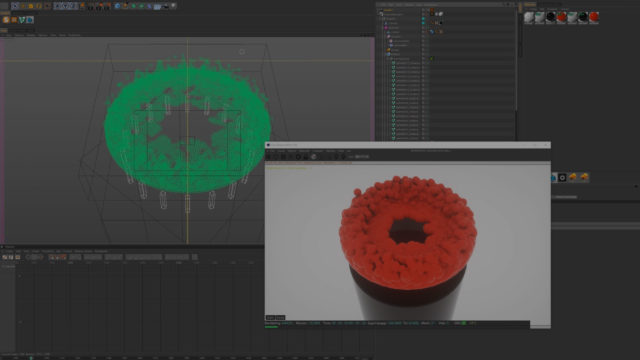Select the solid black material thumbnail
640x360 pixels.
coord(551,17)
